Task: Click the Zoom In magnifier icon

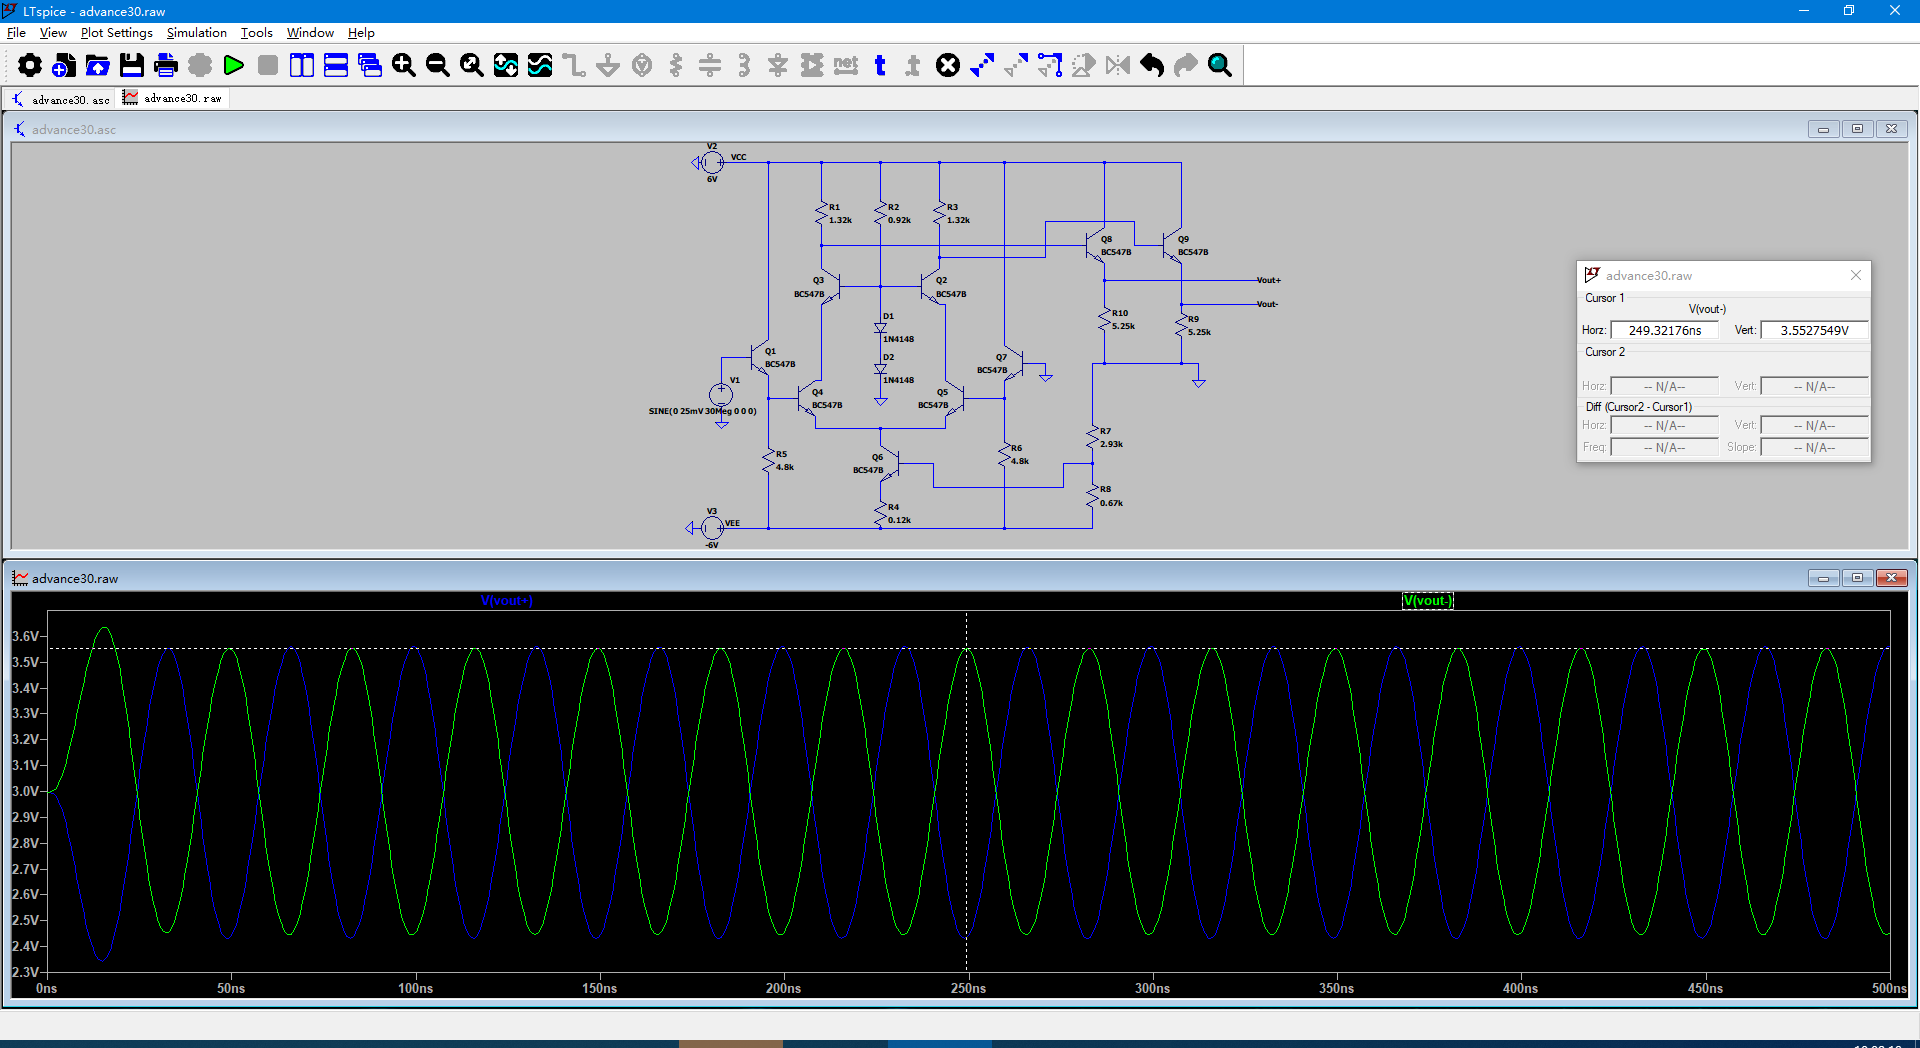Action: point(404,66)
